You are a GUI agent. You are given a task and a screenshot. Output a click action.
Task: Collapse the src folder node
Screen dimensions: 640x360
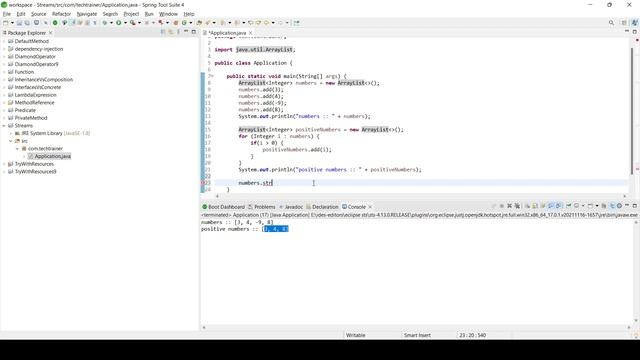tap(11, 141)
